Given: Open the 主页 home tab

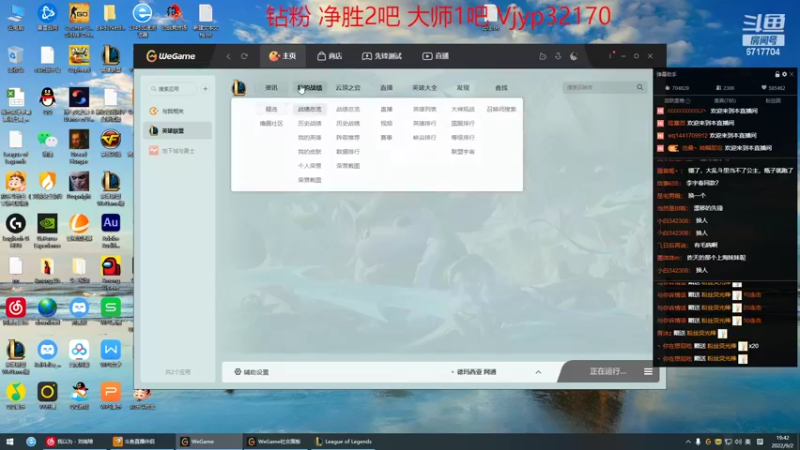Looking at the screenshot, I should click(x=283, y=56).
